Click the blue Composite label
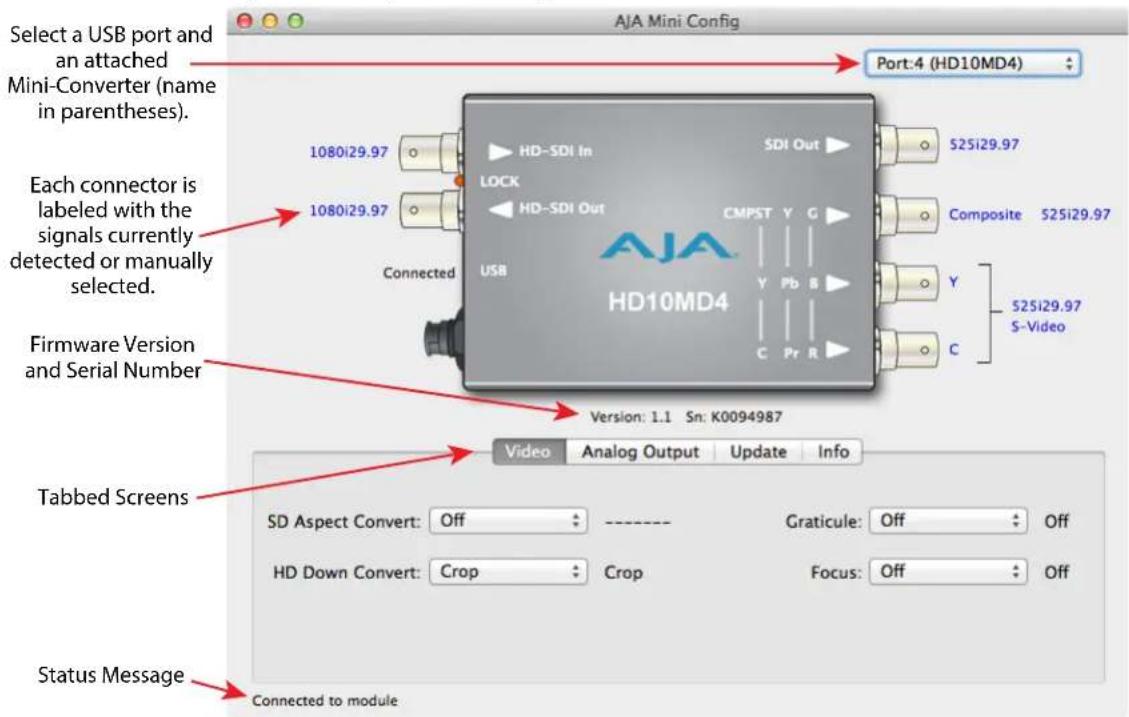 pyautogui.click(x=985, y=215)
